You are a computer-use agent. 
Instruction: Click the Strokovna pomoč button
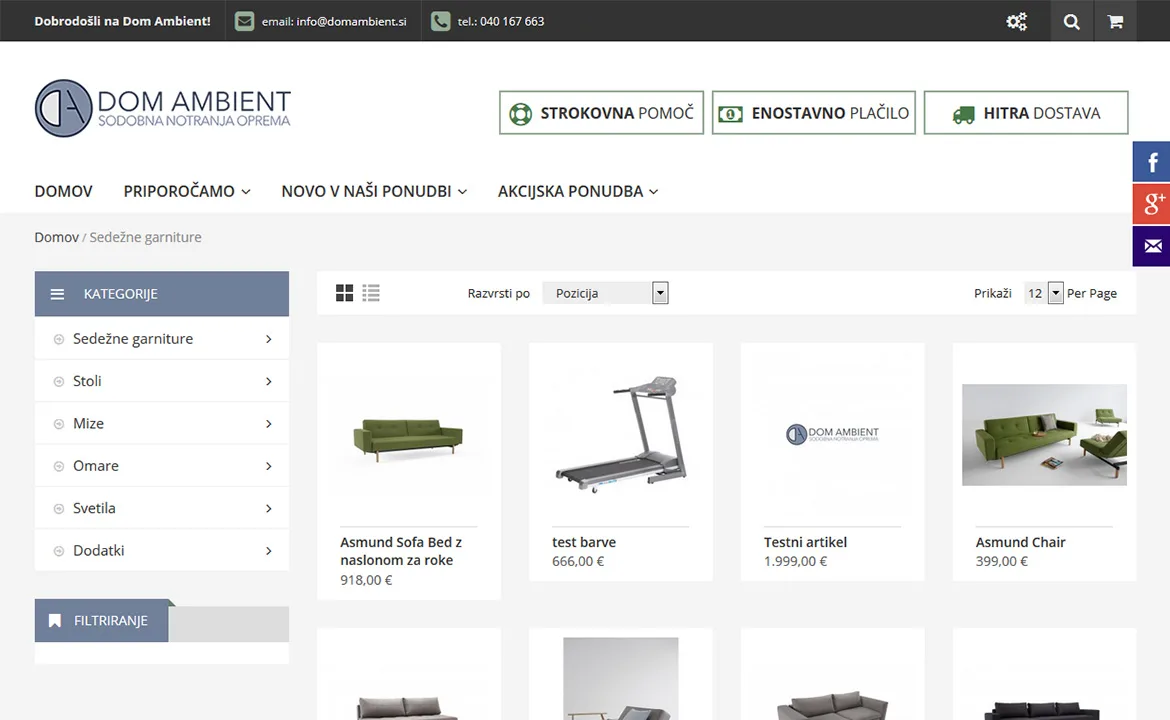tap(601, 113)
